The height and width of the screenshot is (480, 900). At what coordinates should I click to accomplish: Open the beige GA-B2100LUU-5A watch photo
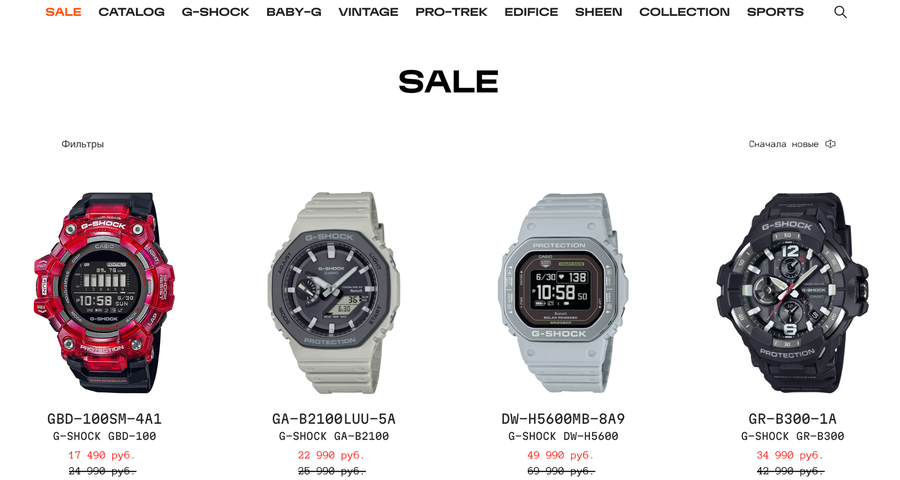tap(333, 293)
